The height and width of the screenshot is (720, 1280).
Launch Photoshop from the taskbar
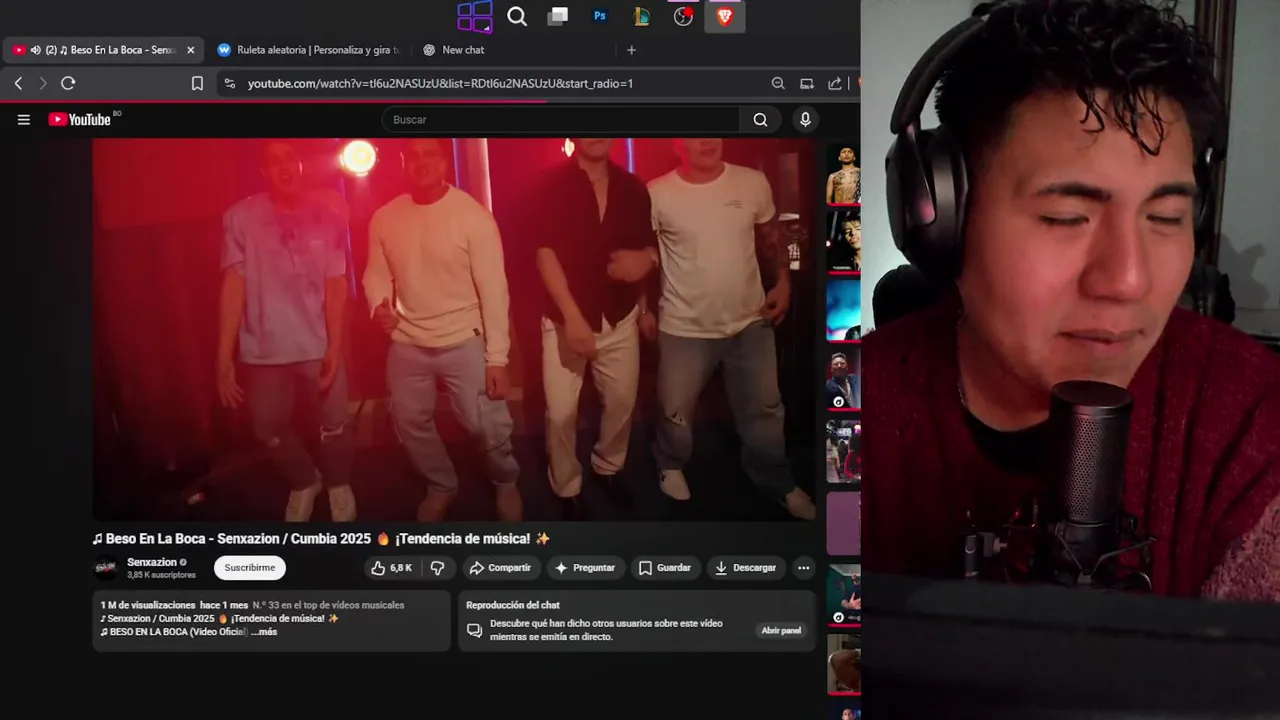click(x=600, y=16)
